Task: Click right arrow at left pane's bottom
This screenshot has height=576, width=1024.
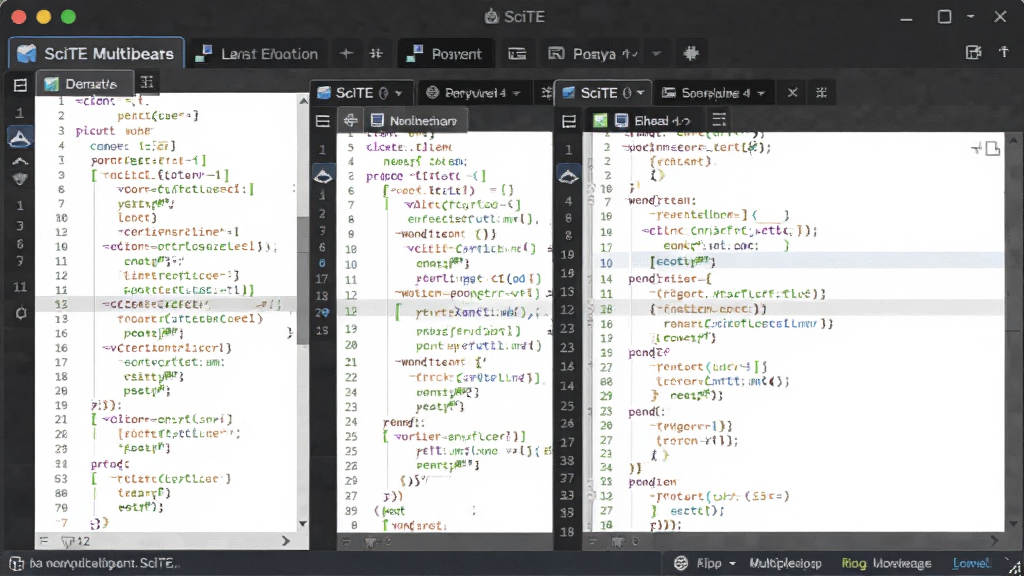Action: coord(285,541)
